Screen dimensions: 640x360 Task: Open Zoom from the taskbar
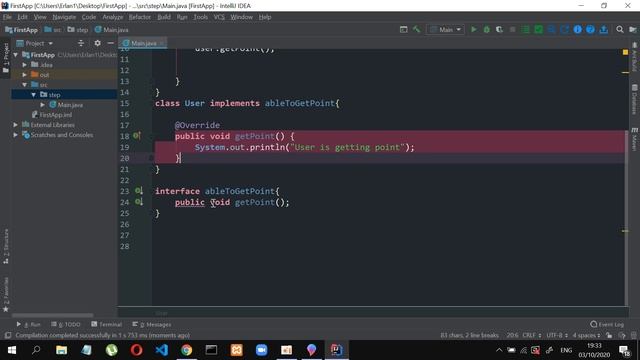click(261, 350)
